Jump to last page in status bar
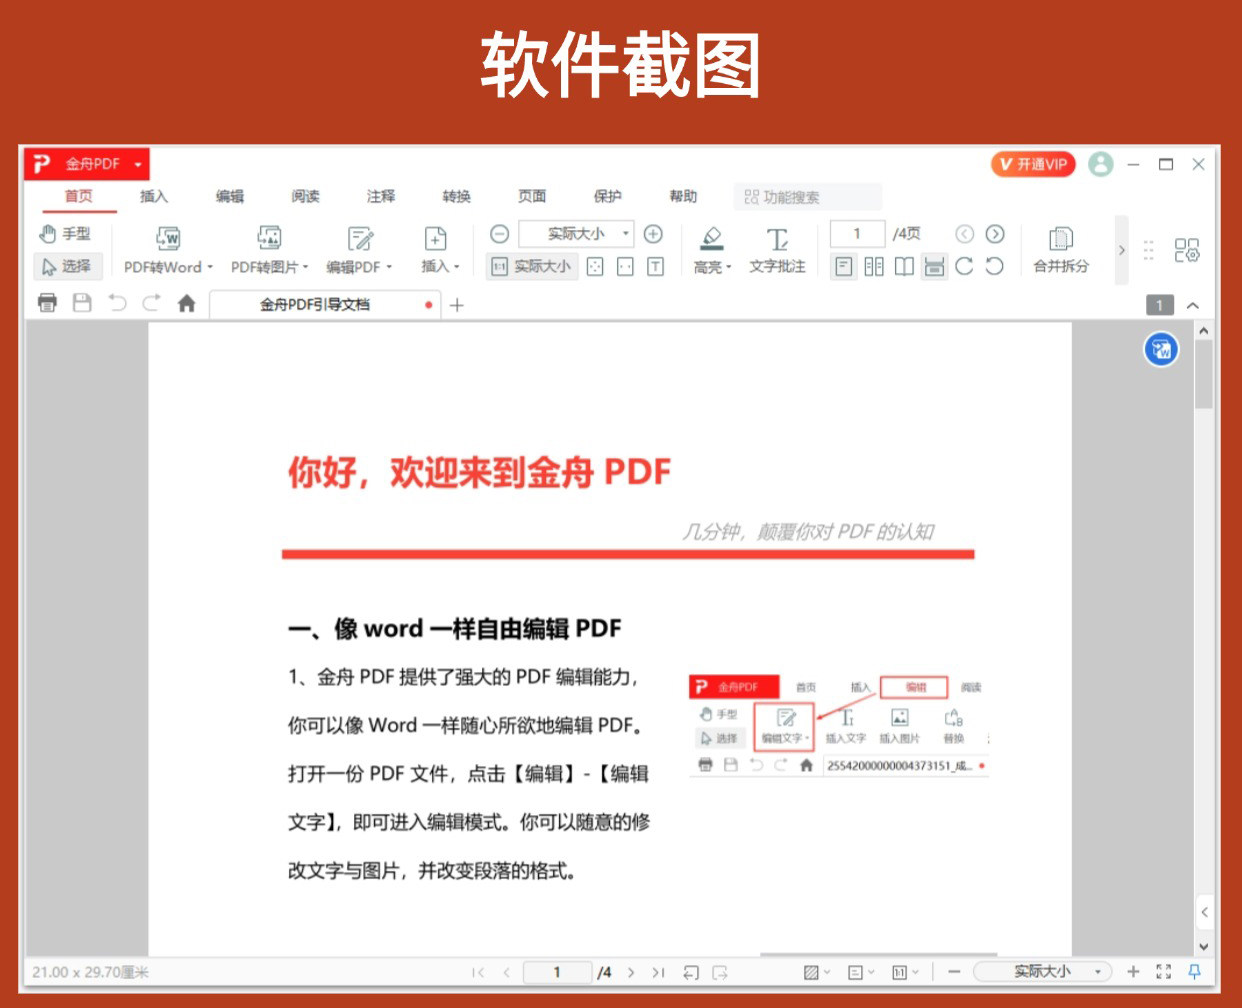Screen dimensions: 1242x1008 (x=658, y=972)
